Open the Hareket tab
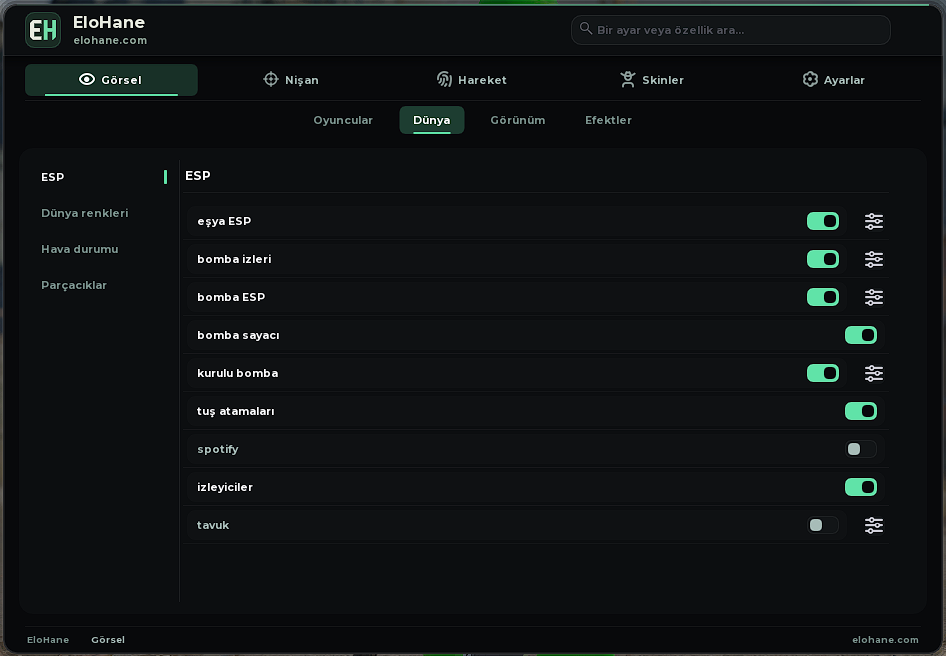 [472, 80]
